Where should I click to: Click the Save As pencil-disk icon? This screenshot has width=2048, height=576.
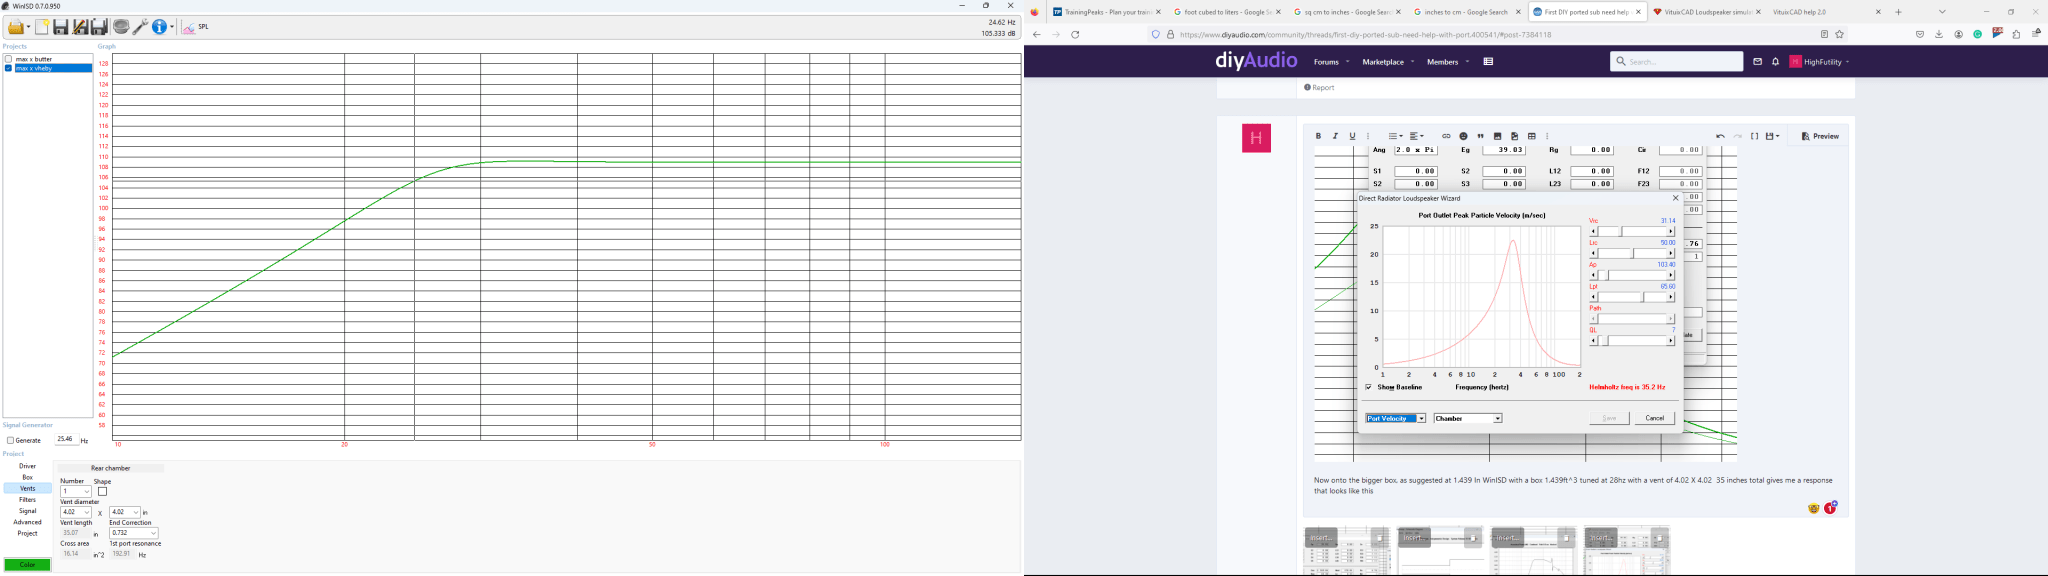(x=80, y=27)
